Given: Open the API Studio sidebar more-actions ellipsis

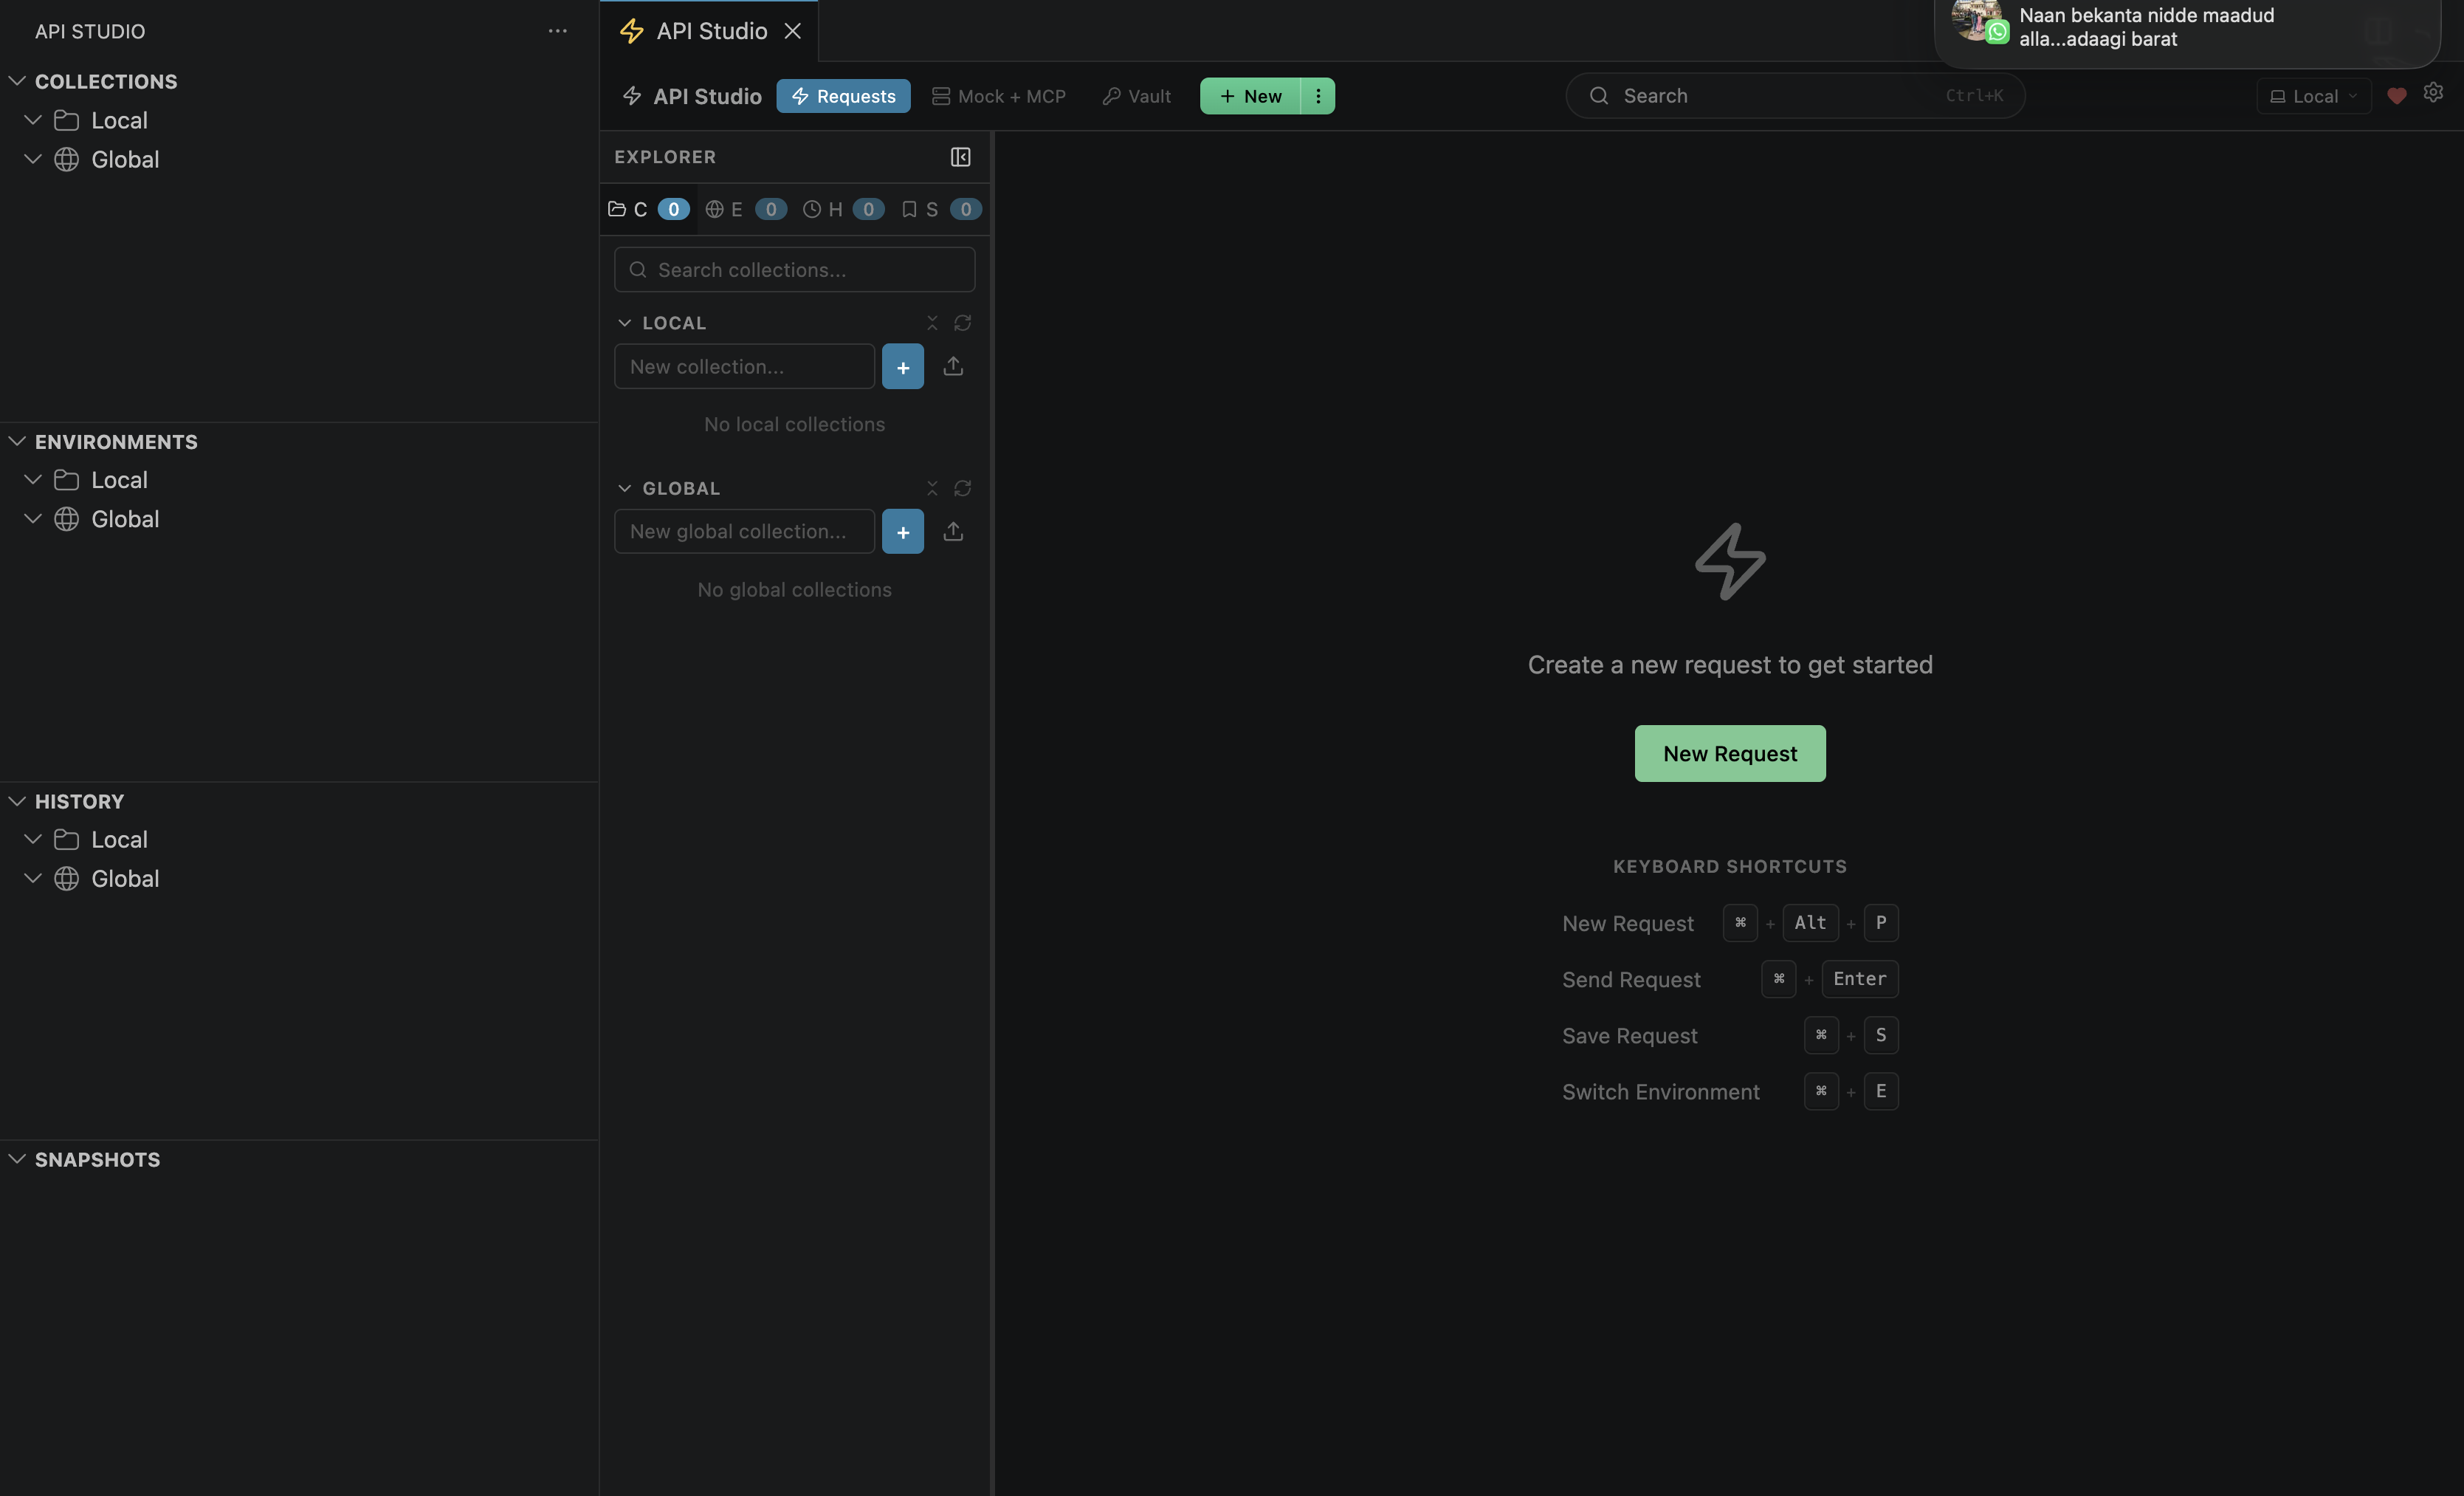Looking at the screenshot, I should coord(557,31).
